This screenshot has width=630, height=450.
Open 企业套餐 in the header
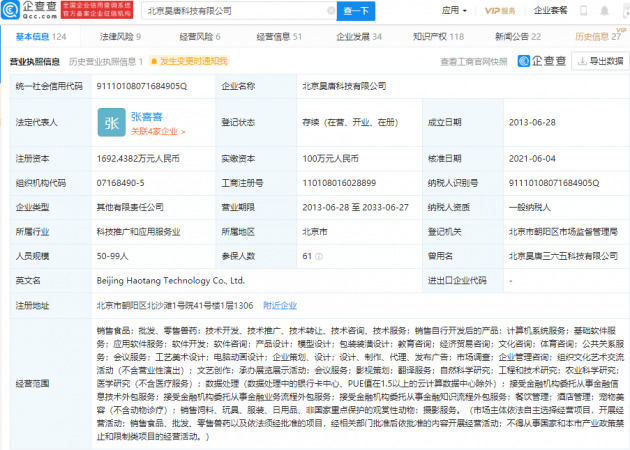click(x=550, y=10)
